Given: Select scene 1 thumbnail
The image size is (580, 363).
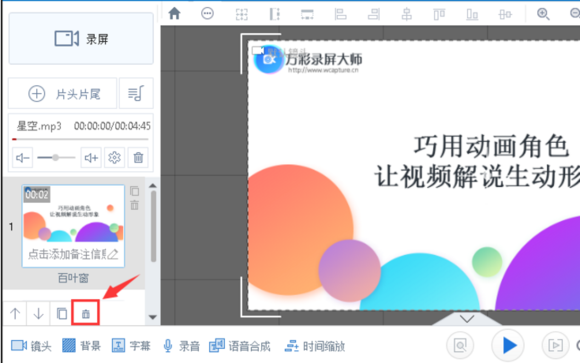Looking at the screenshot, I should (x=73, y=226).
